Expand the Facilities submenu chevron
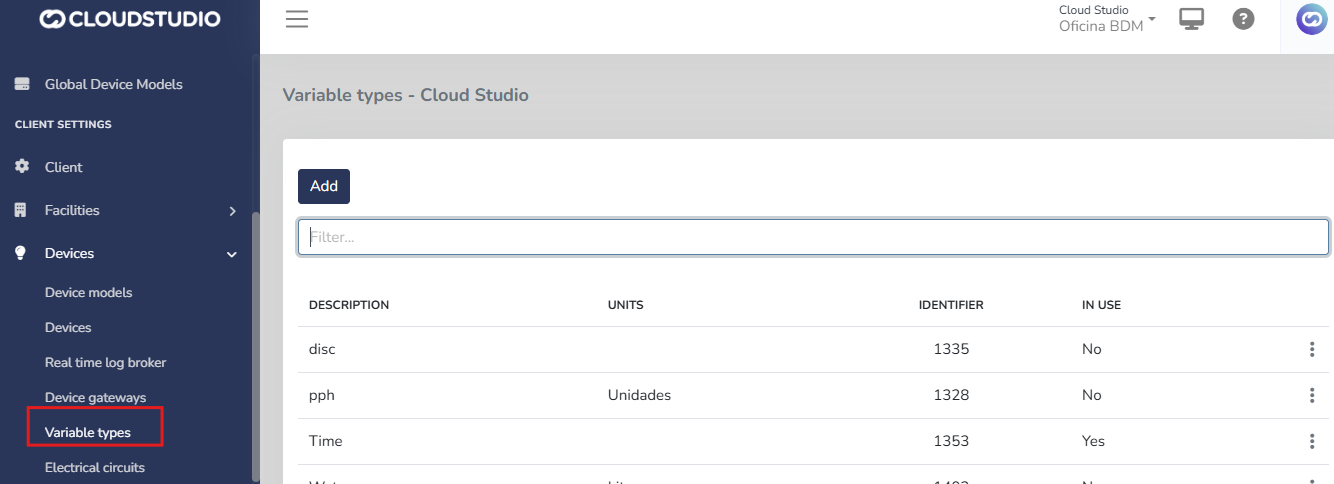The width and height of the screenshot is (1334, 484). tap(232, 211)
